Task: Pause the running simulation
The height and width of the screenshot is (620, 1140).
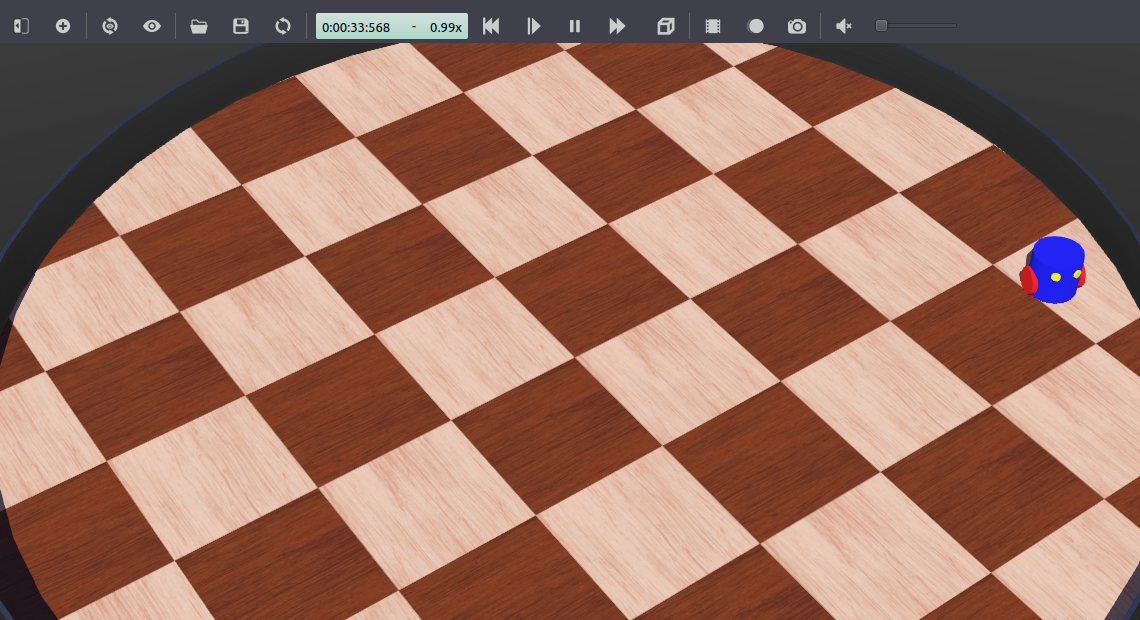Action: pos(575,26)
